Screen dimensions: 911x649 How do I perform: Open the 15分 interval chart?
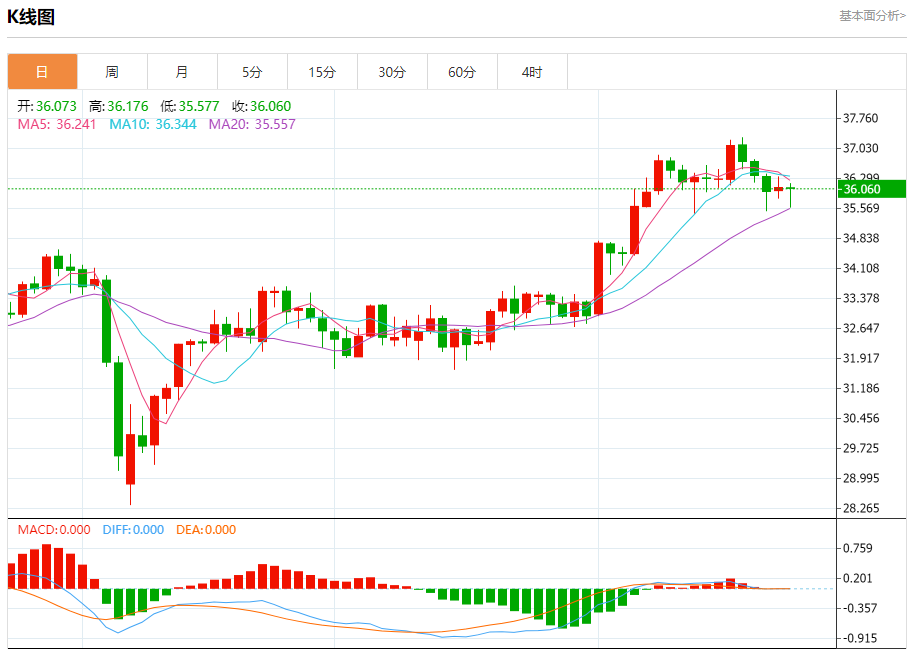[322, 72]
